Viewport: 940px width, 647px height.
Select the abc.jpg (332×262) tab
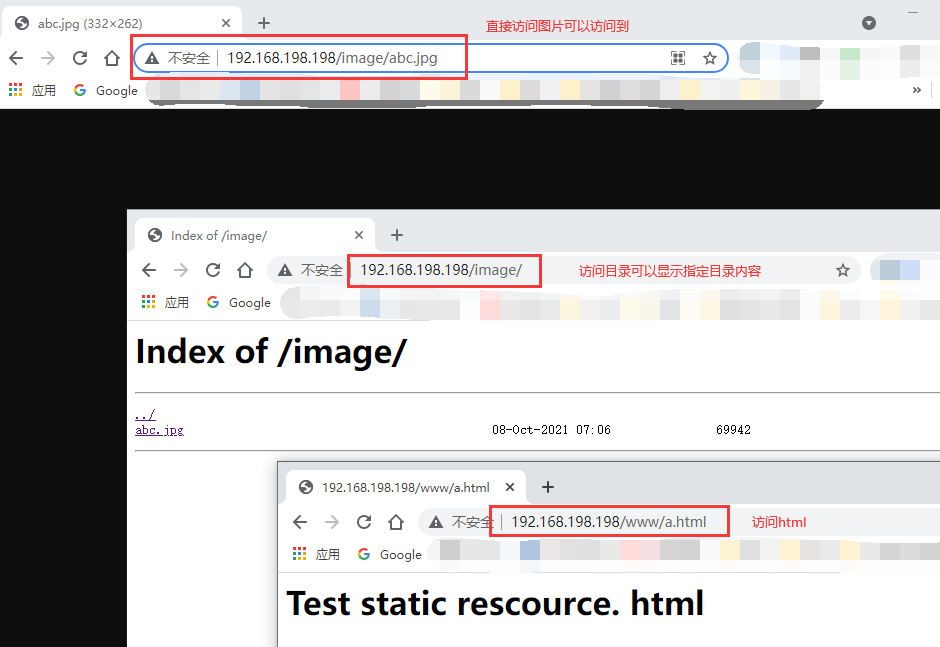pos(122,23)
